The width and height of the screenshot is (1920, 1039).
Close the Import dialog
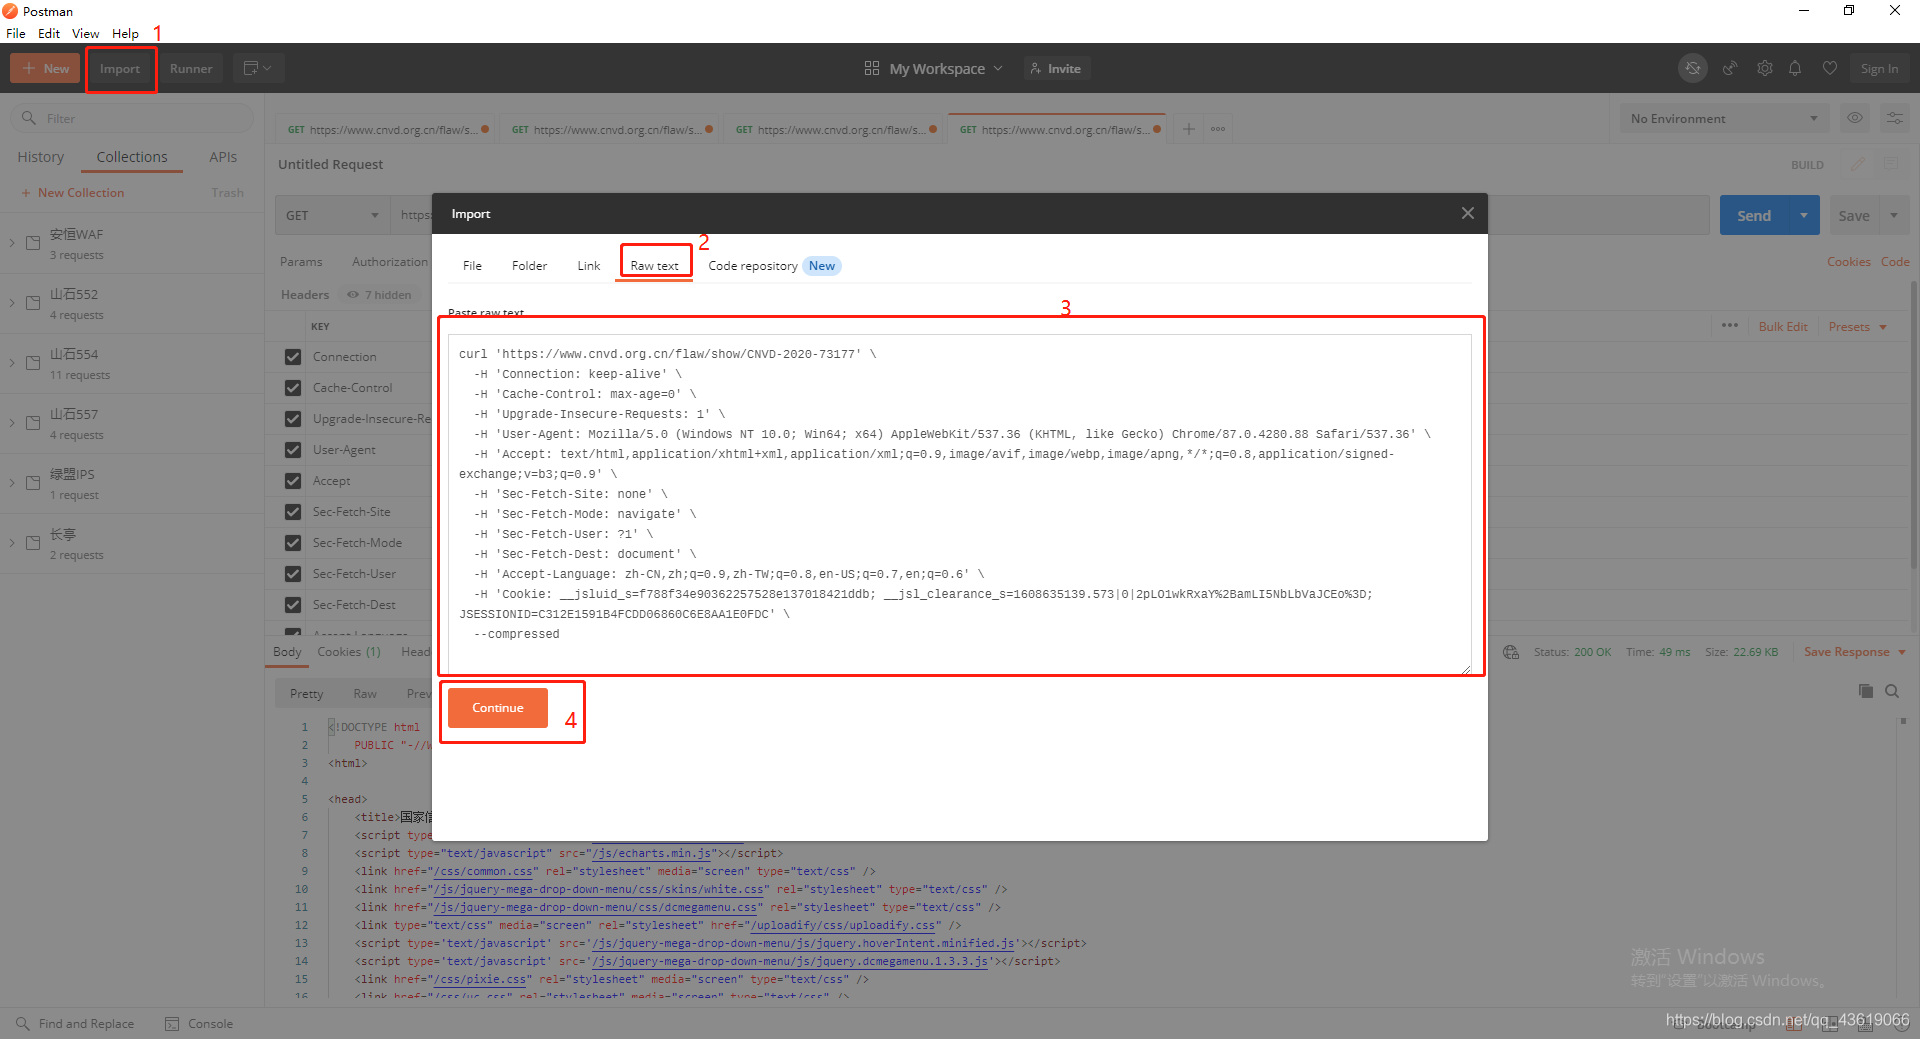(1467, 213)
